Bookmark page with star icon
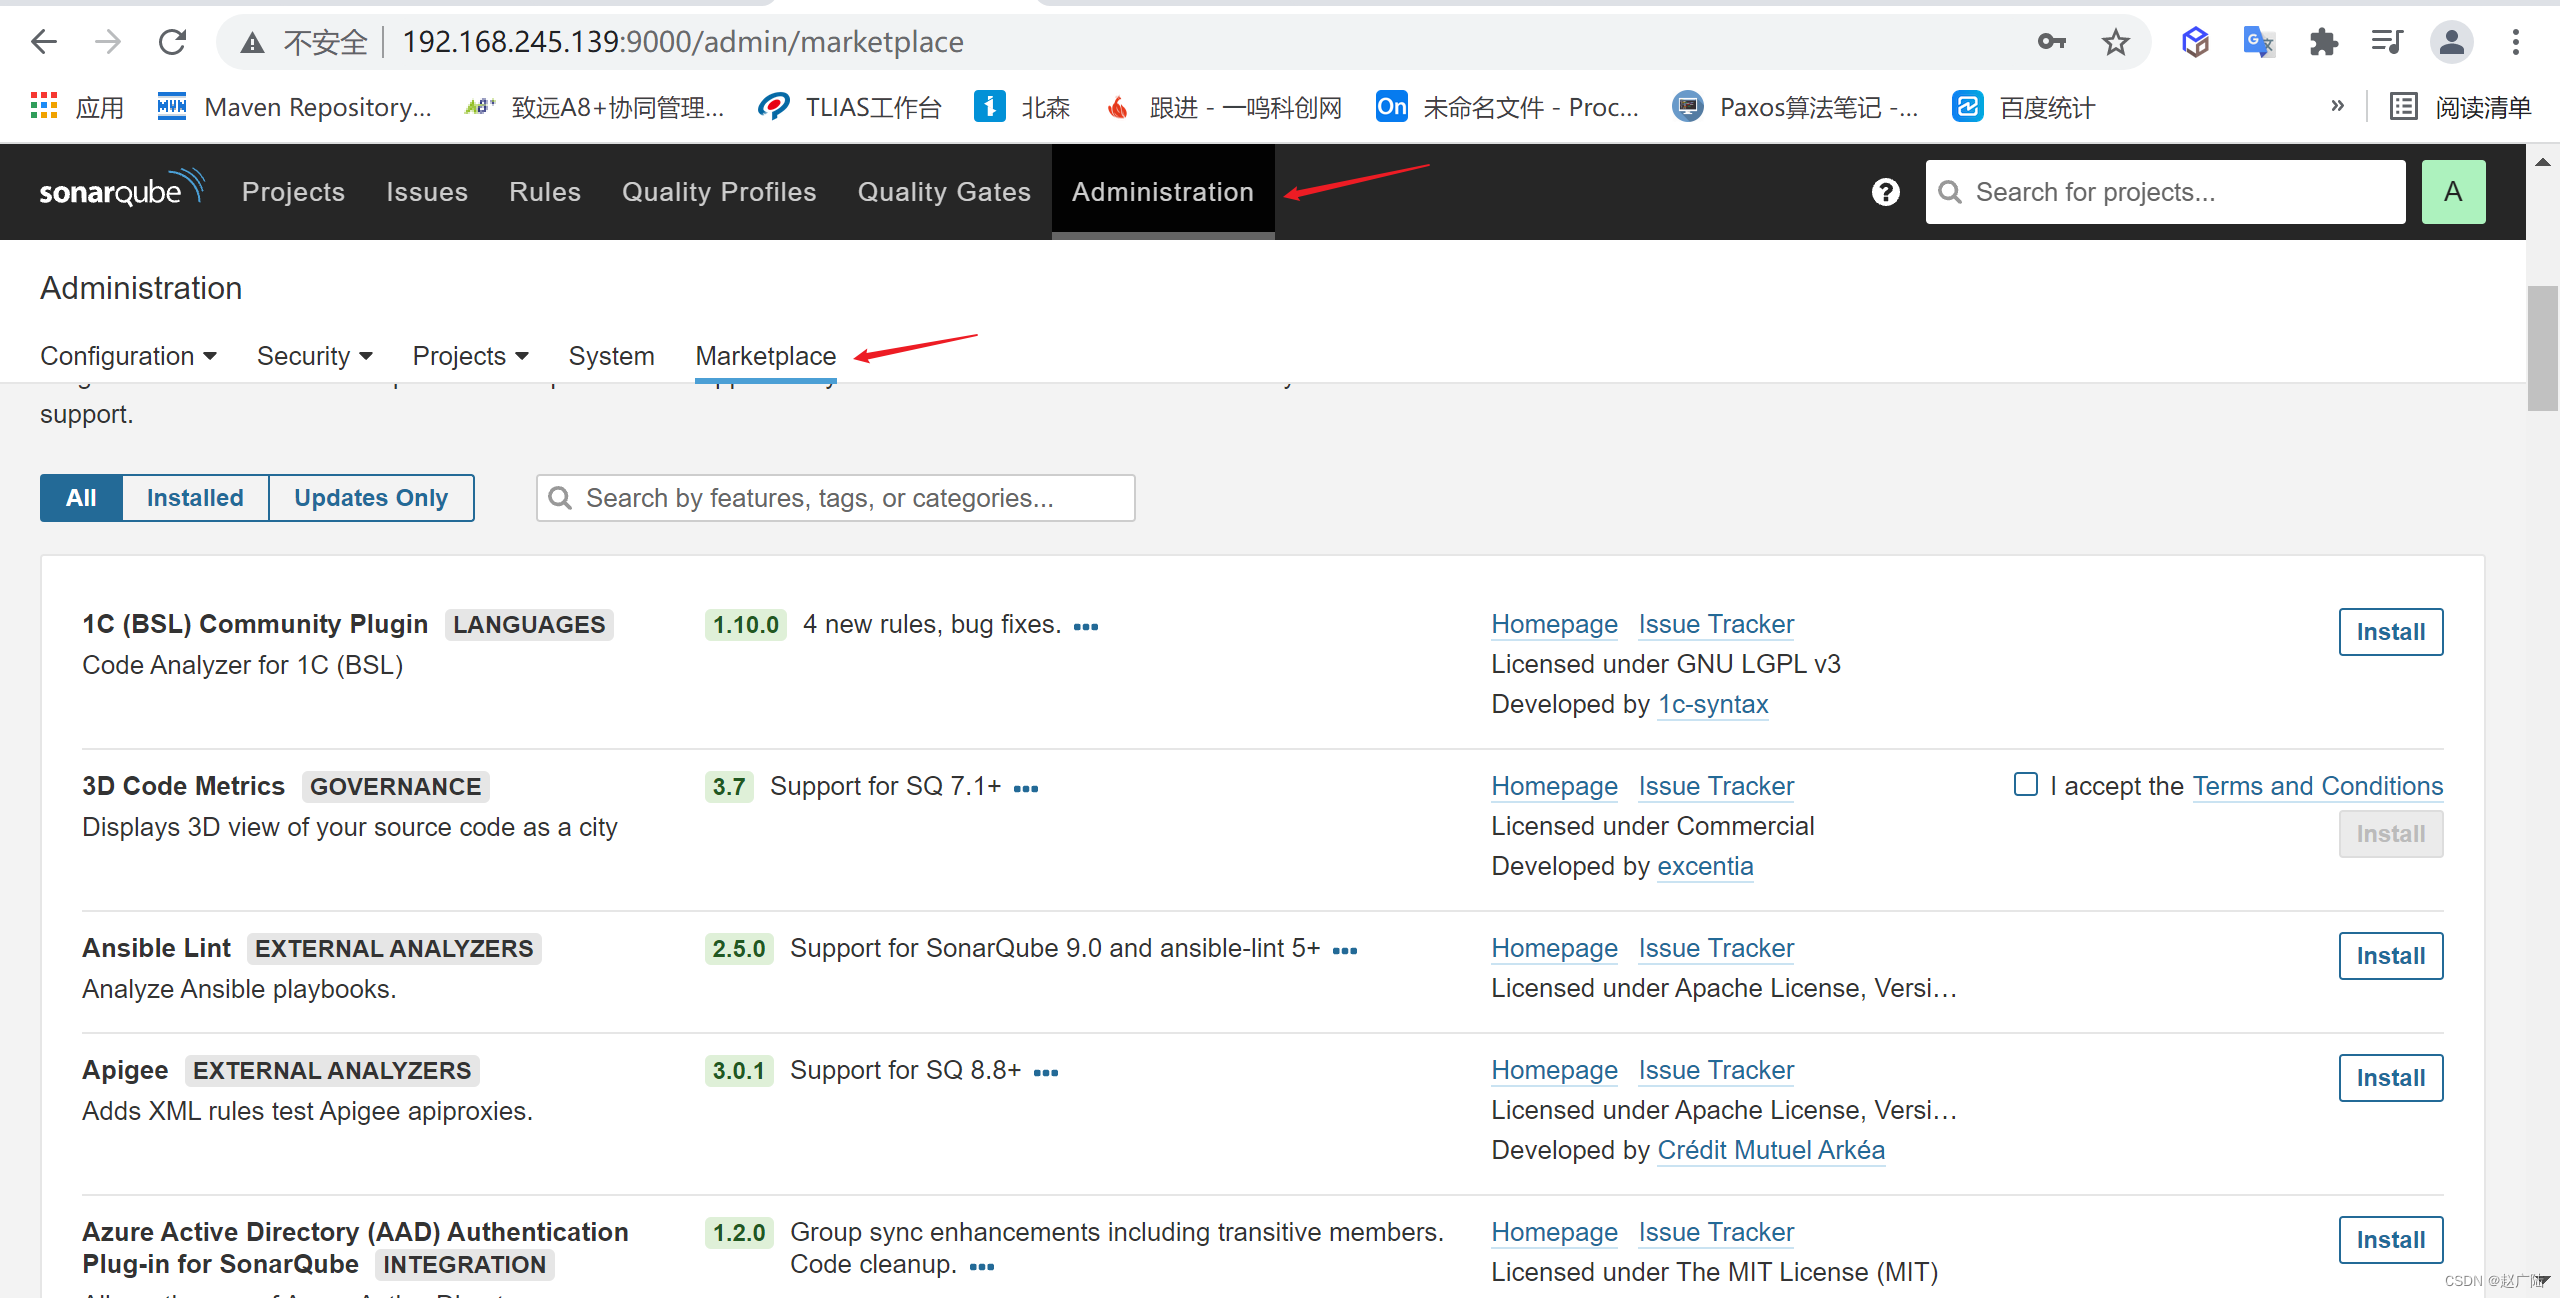 tap(2115, 42)
